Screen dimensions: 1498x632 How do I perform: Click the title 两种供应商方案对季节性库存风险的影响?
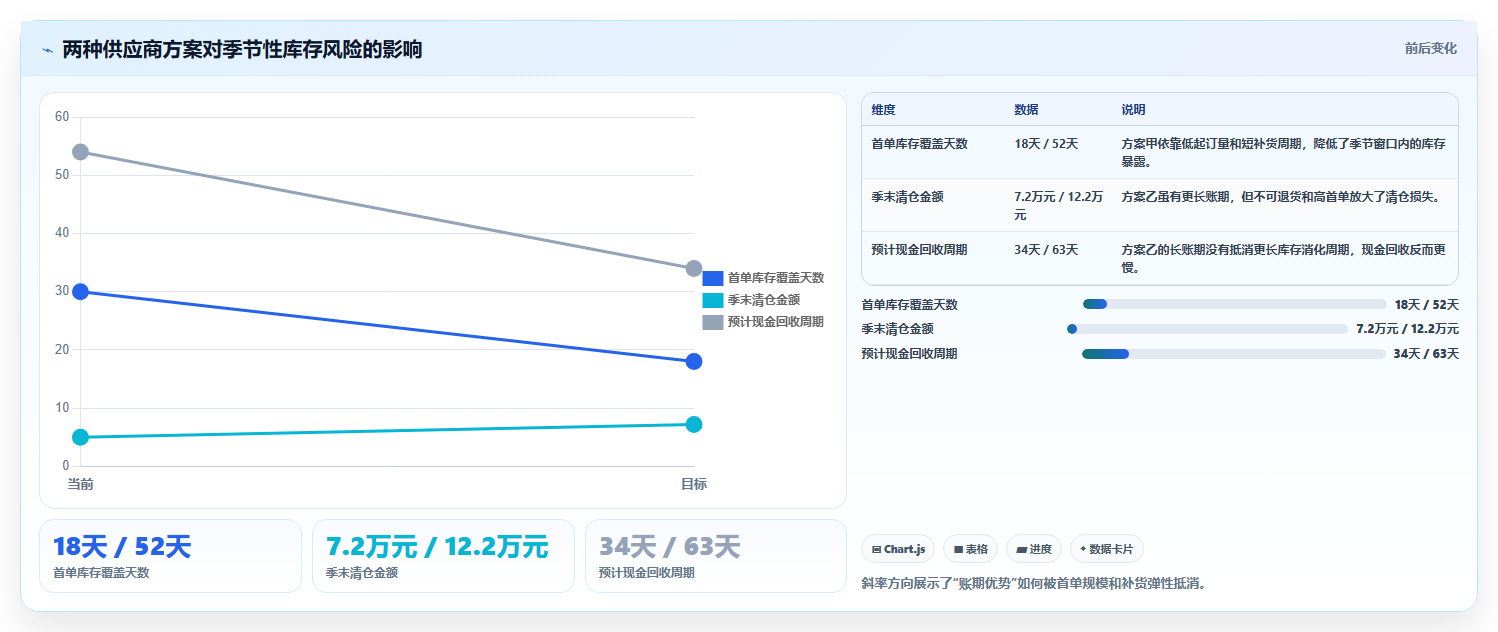(242, 49)
